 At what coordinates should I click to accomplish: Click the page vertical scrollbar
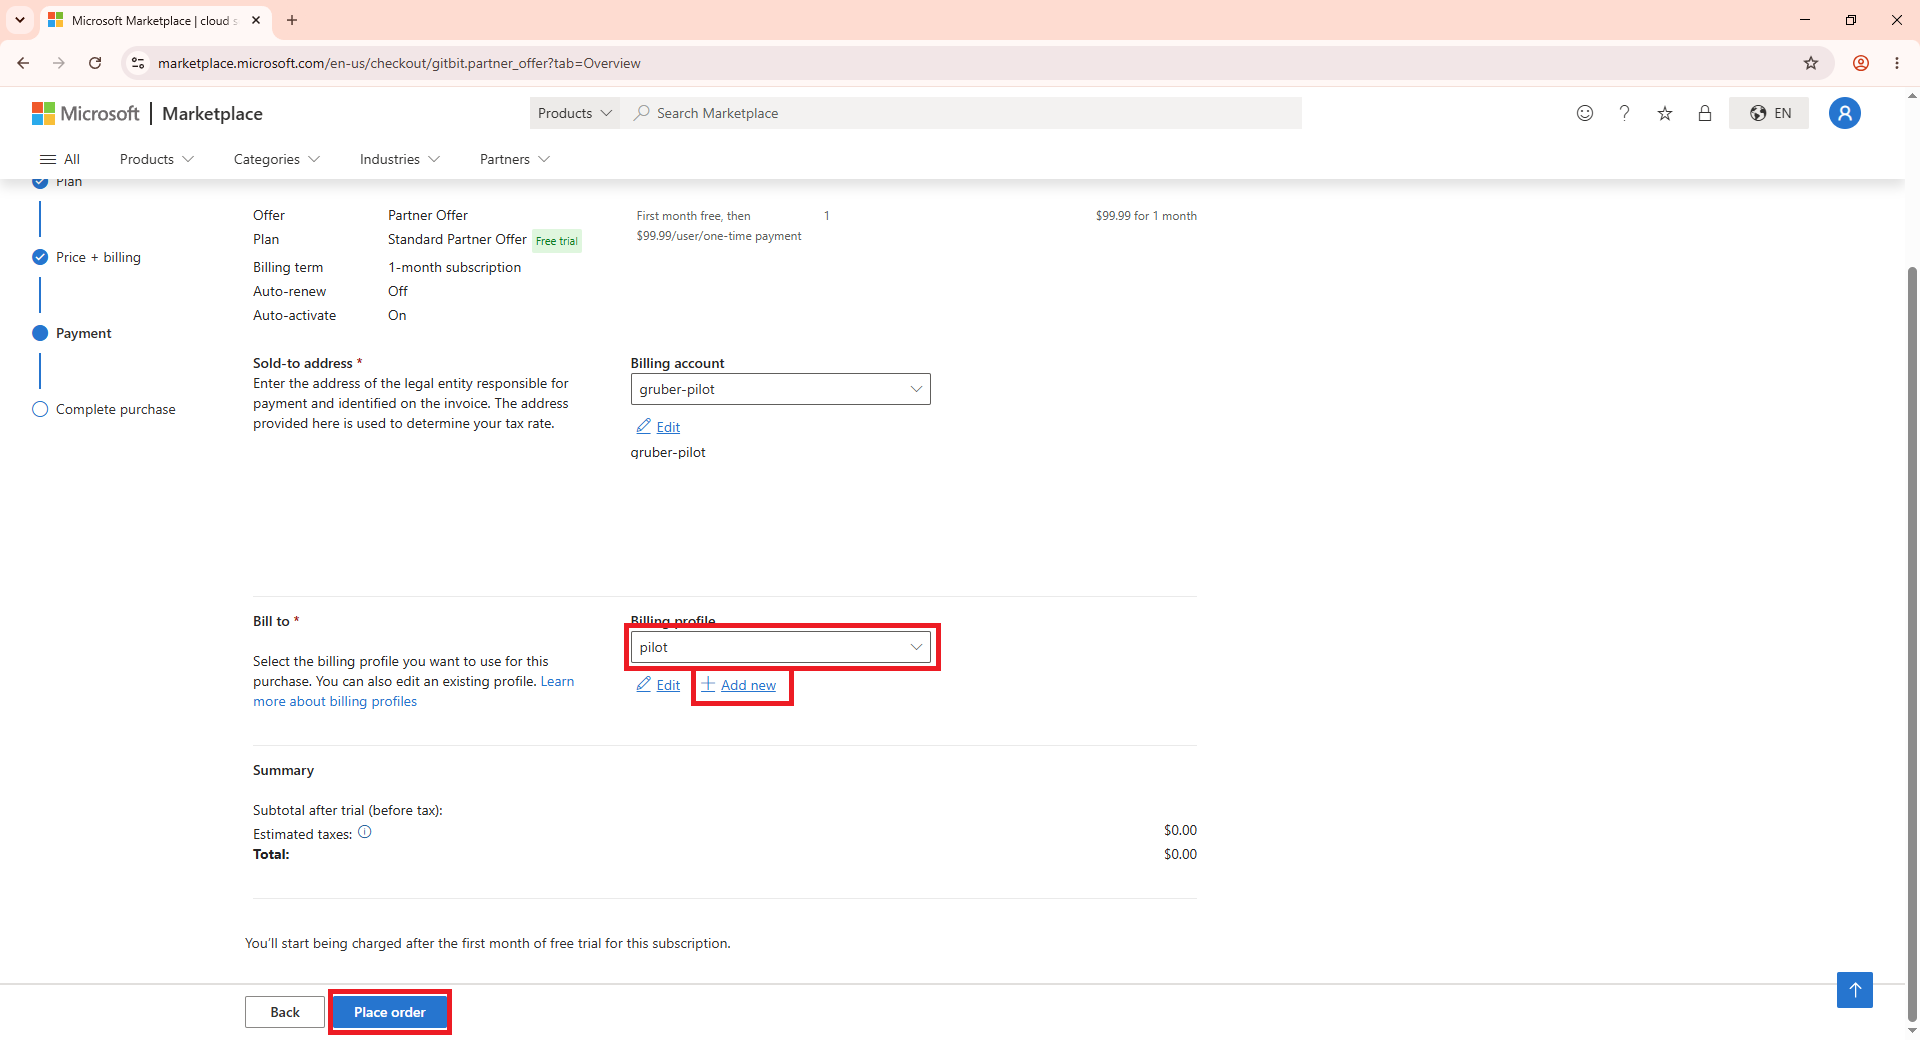click(x=1912, y=640)
